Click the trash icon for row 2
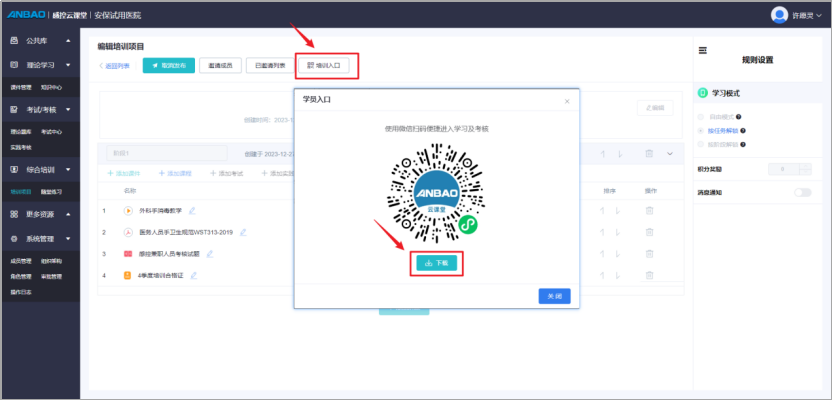832x400 pixels. coord(649,232)
